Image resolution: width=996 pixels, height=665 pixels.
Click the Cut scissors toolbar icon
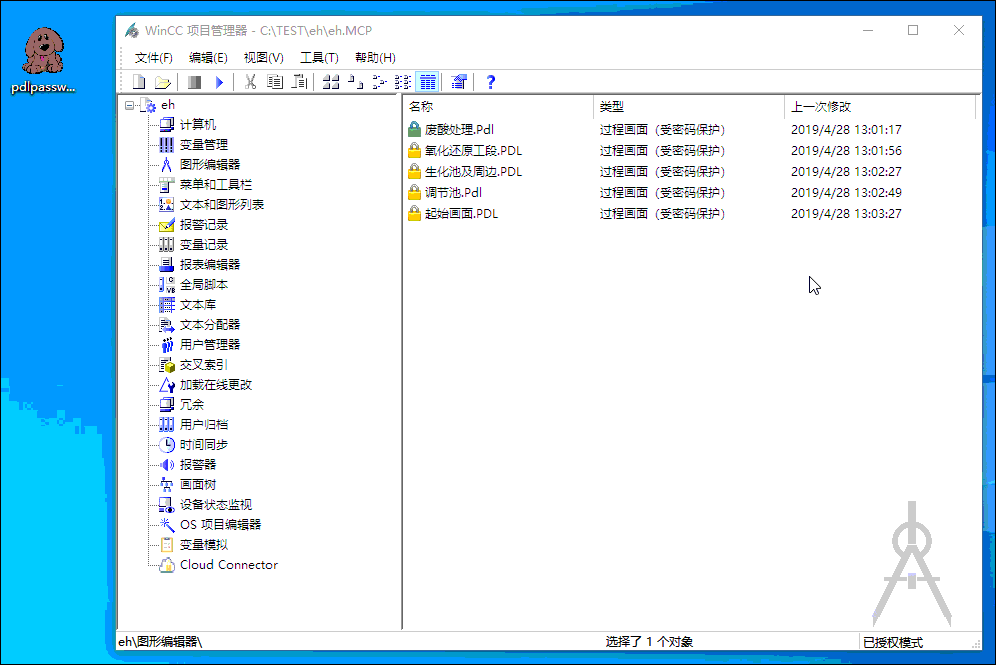tap(251, 82)
